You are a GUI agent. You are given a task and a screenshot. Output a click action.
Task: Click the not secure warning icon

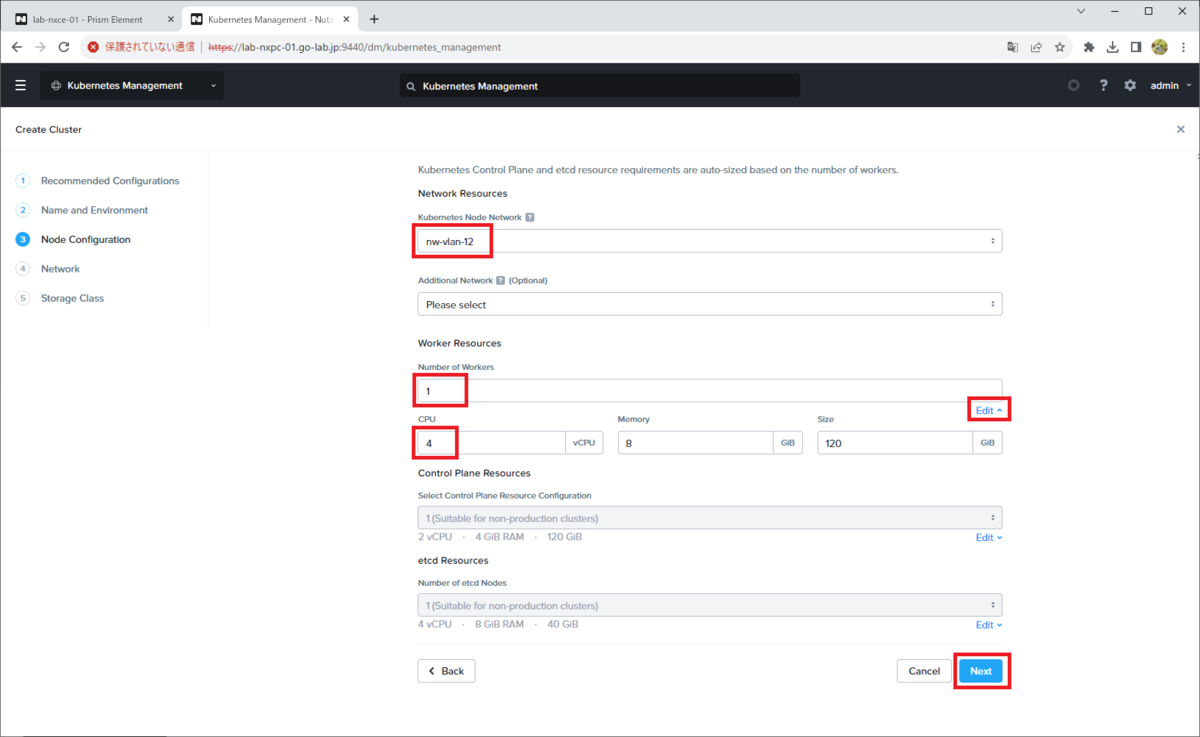[x=93, y=47]
